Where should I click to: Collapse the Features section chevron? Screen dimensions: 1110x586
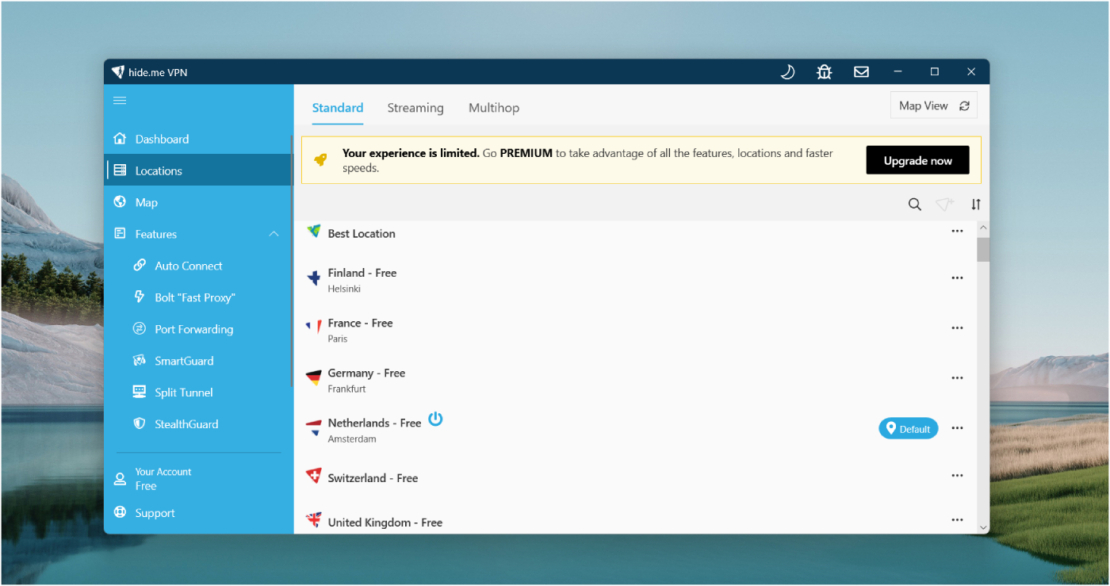pyautogui.click(x=273, y=233)
